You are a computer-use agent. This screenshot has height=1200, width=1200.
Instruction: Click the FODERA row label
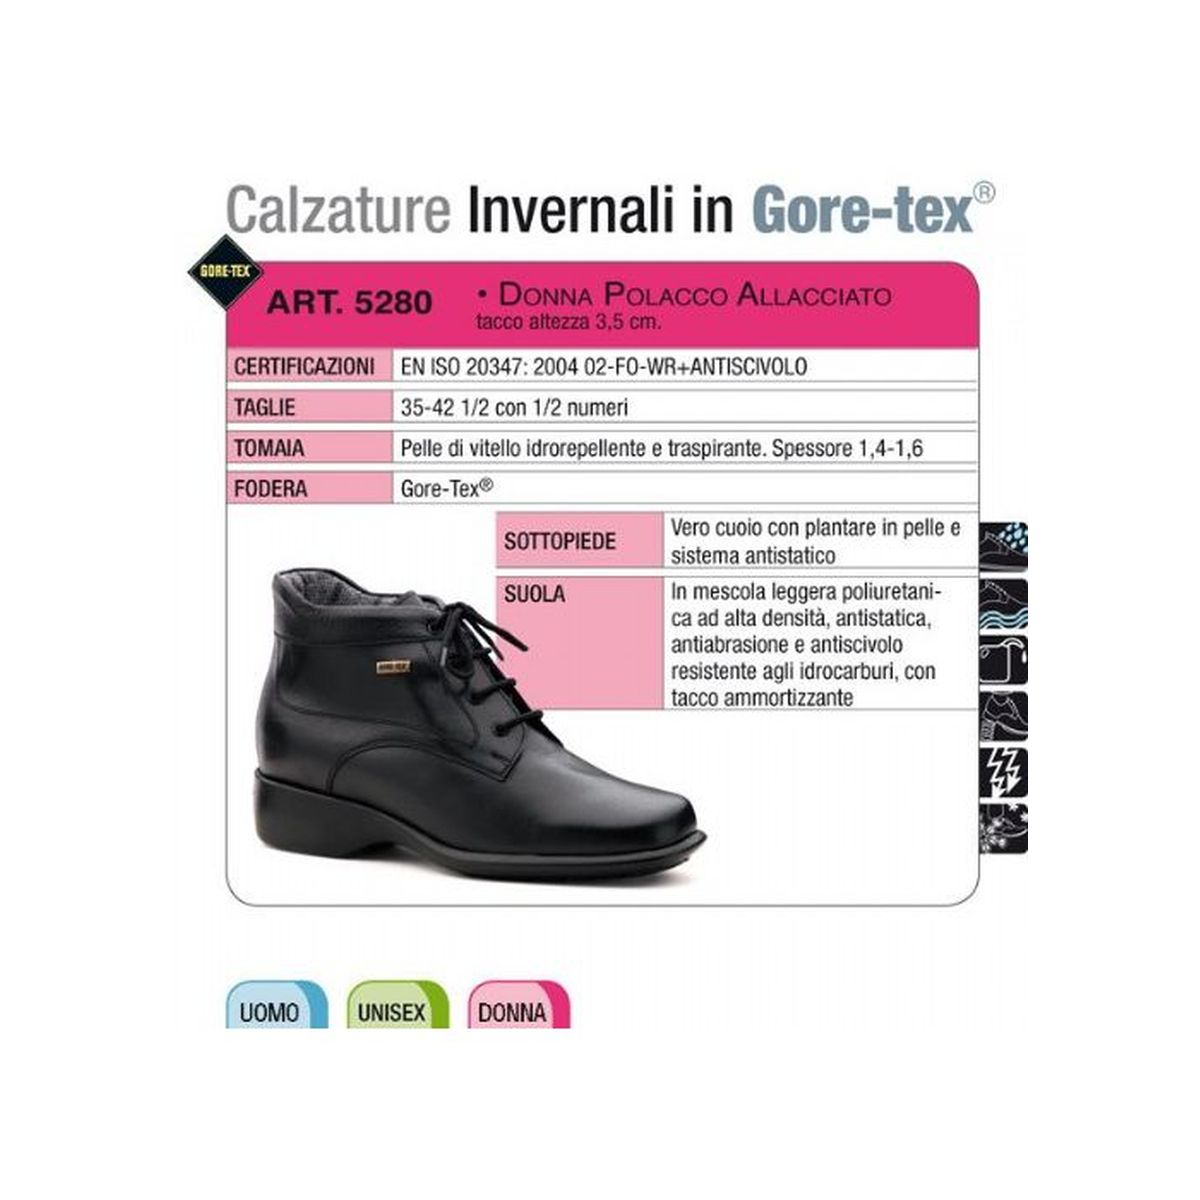270,489
